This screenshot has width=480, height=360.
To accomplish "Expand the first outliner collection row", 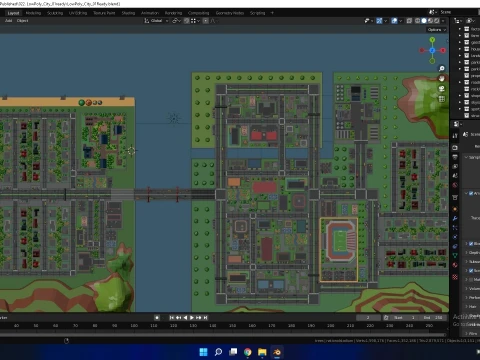I will pos(460,29).
